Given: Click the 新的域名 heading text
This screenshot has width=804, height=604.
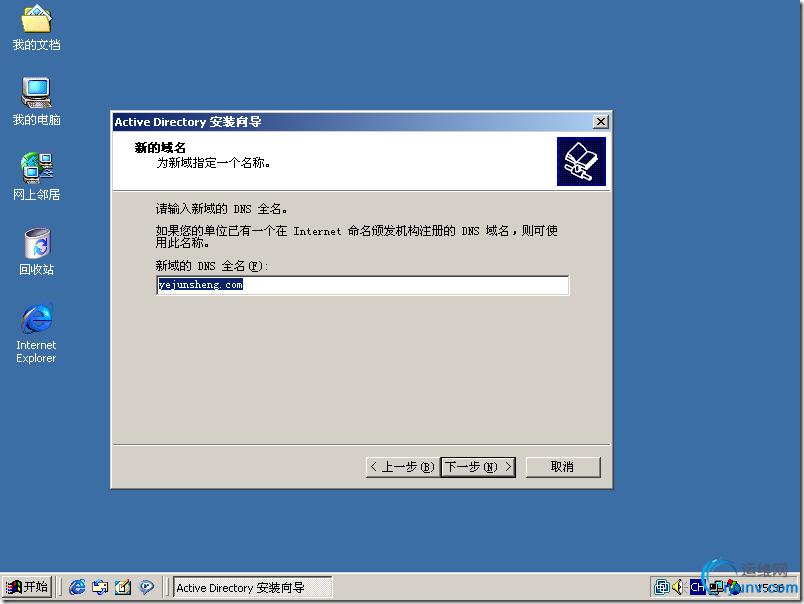Looking at the screenshot, I should pyautogui.click(x=160, y=148).
